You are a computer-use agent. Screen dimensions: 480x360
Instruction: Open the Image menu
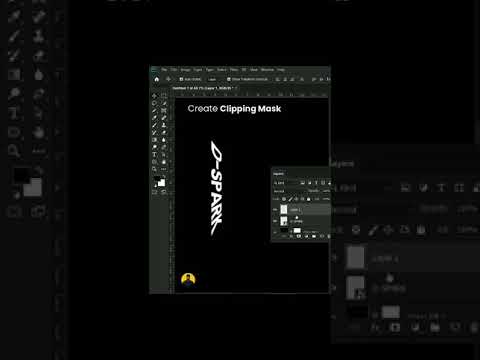click(x=186, y=70)
